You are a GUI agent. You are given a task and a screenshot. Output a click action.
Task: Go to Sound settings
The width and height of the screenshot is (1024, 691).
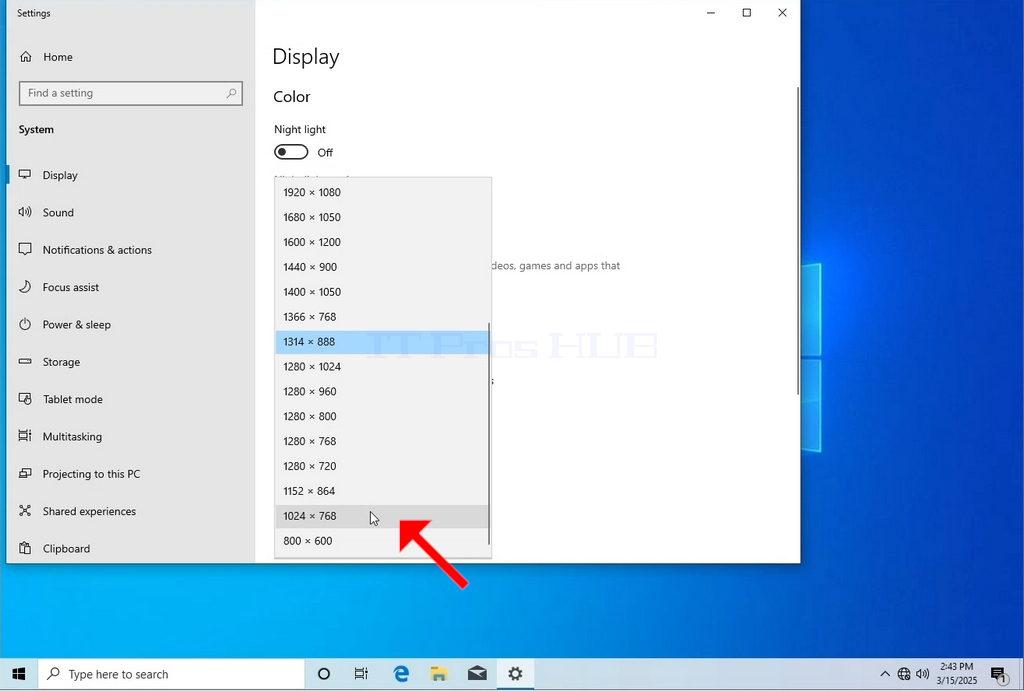click(x=58, y=212)
